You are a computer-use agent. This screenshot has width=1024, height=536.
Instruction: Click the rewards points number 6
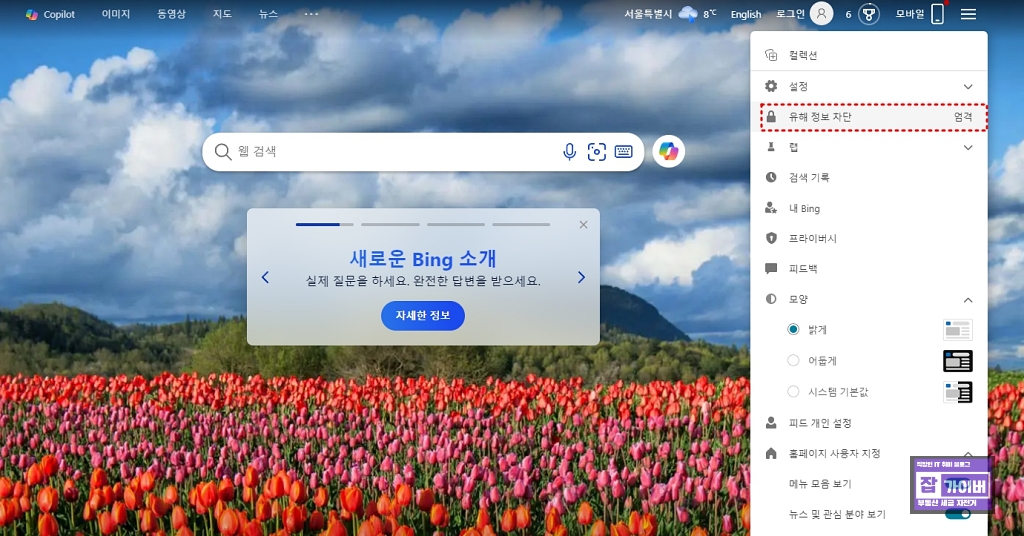tap(848, 14)
